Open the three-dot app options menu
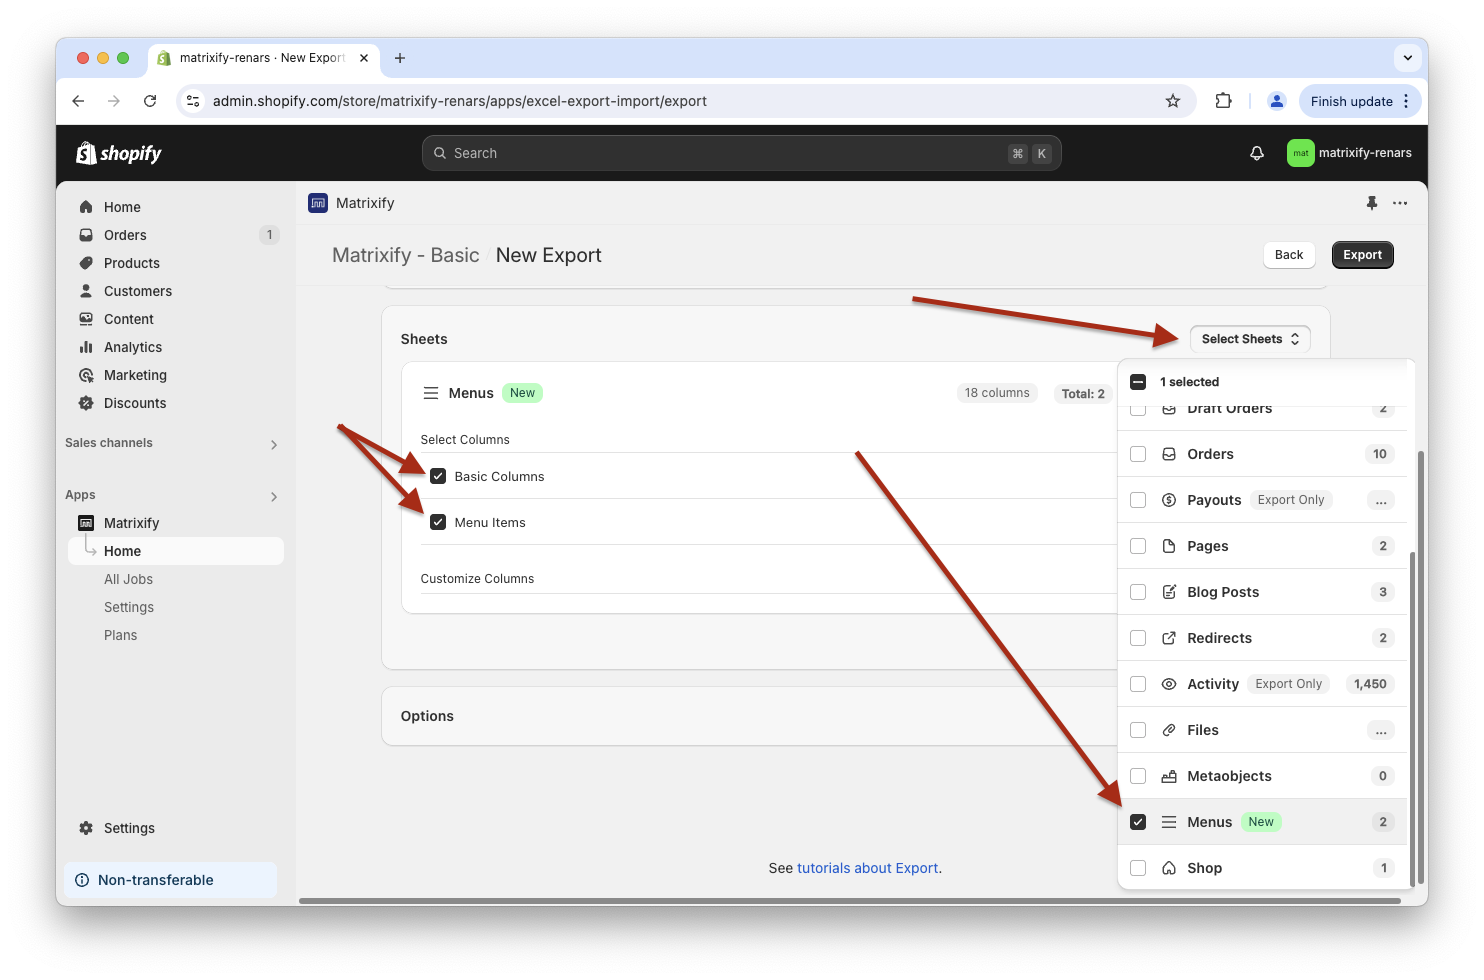Viewport: 1484px width, 980px height. click(x=1400, y=203)
